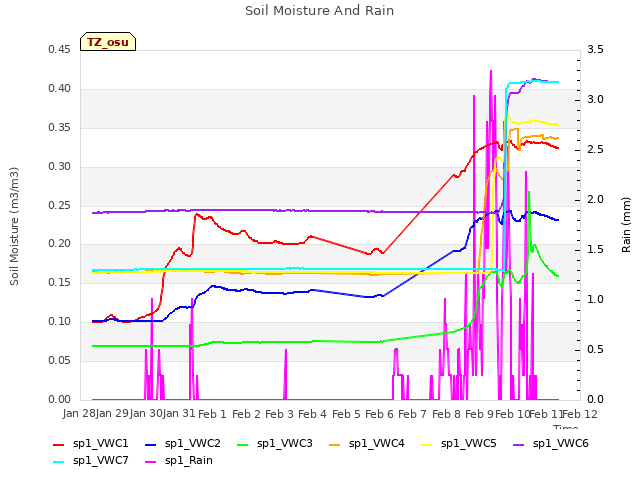640x480 pixels.
Task: Click the cyan sp1_VWC7 legend swatch
Action: click(59, 462)
